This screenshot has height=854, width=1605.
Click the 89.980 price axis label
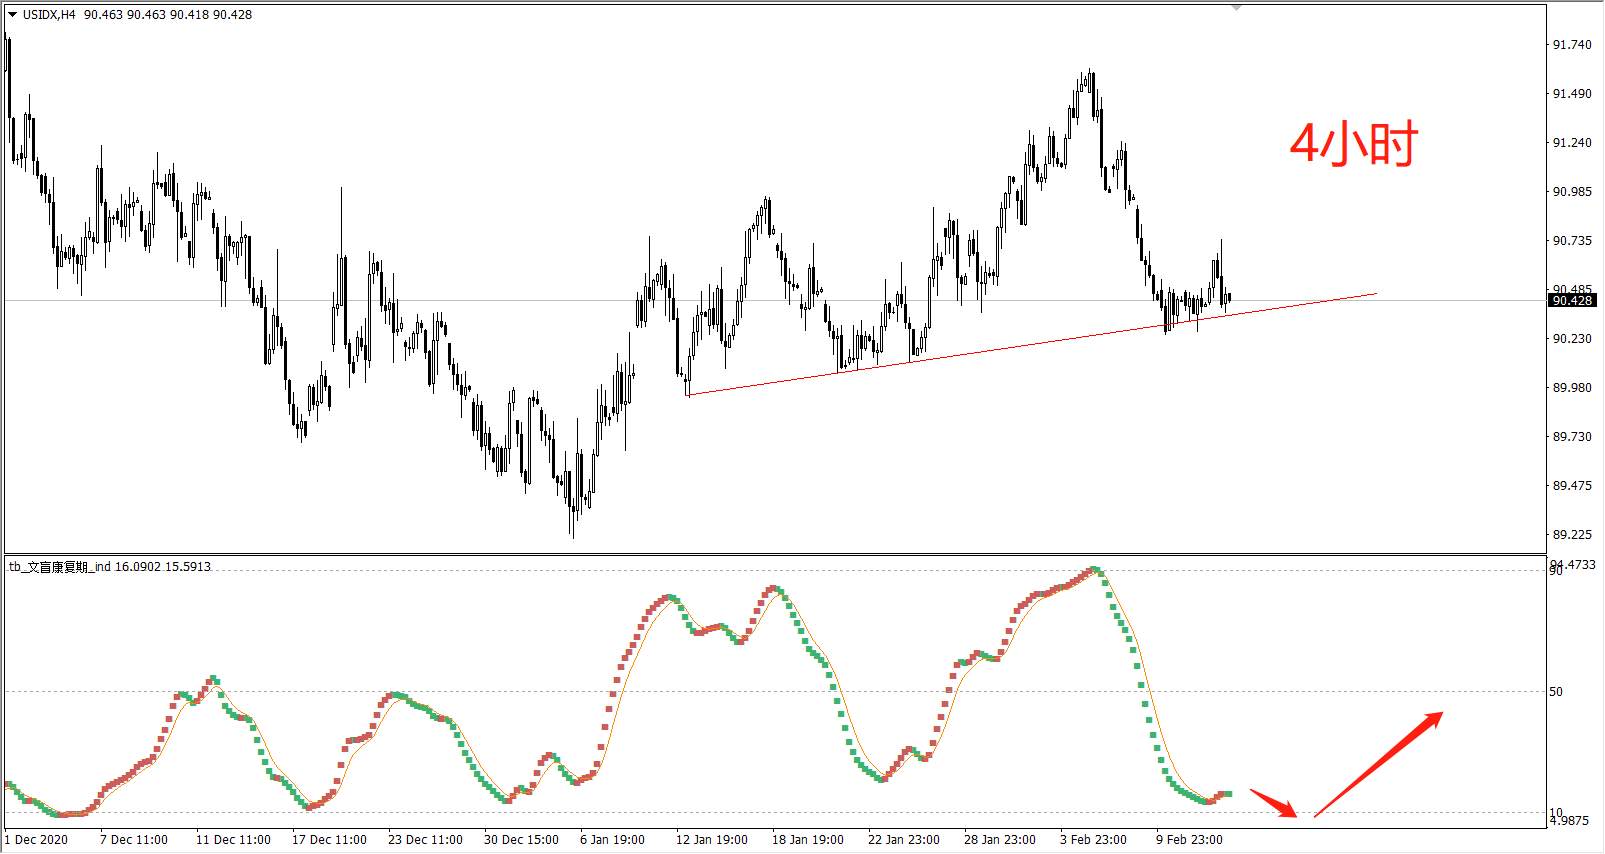pyautogui.click(x=1571, y=388)
